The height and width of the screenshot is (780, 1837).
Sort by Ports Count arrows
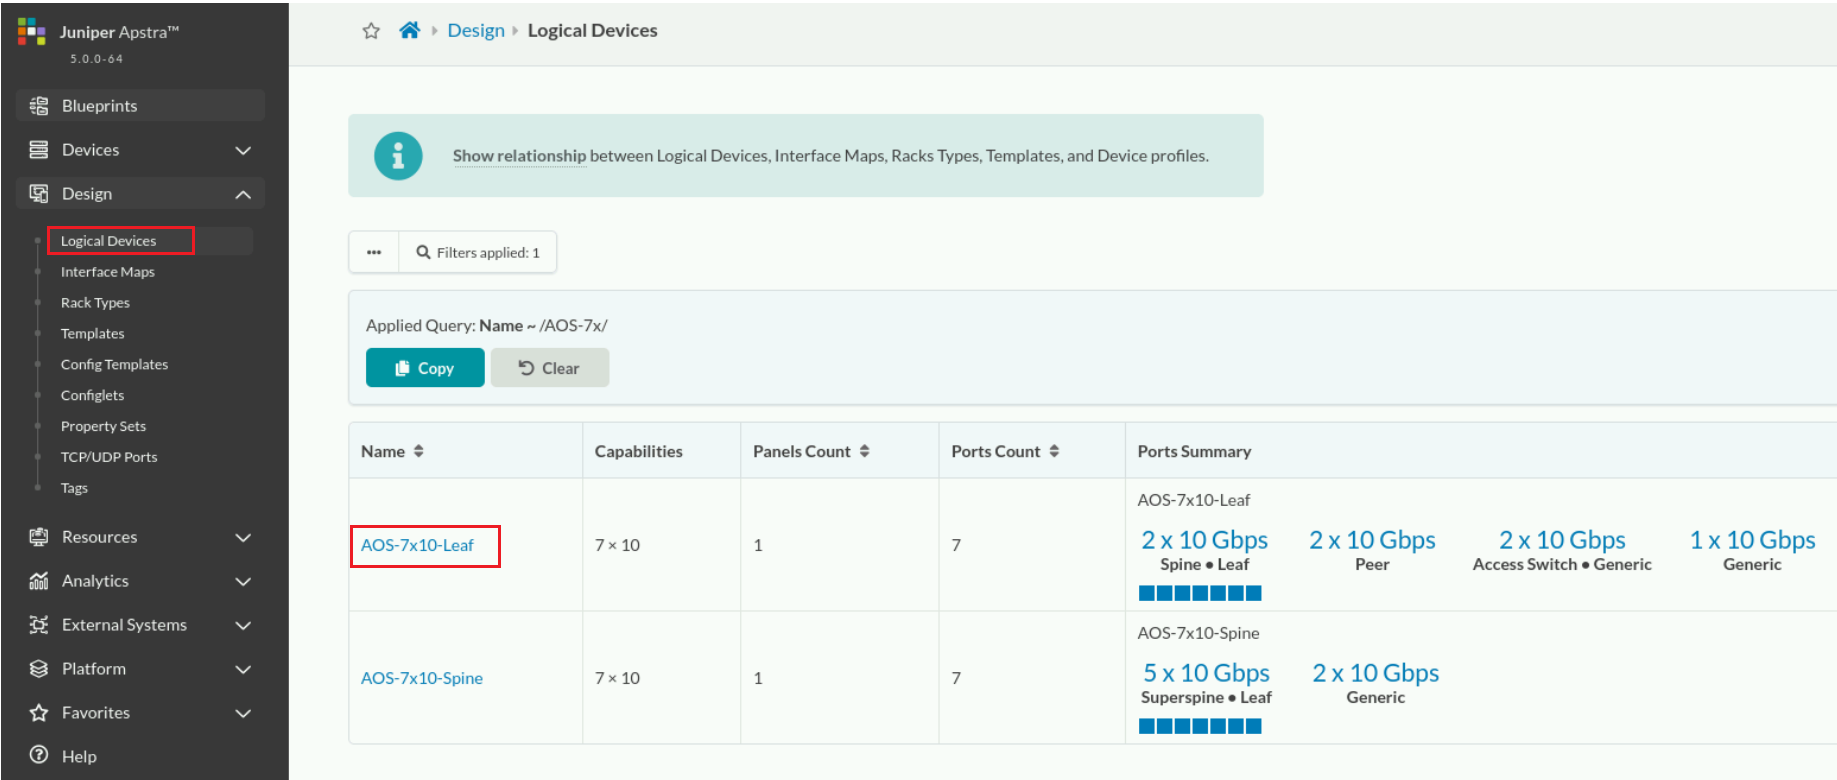pyautogui.click(x=1054, y=451)
